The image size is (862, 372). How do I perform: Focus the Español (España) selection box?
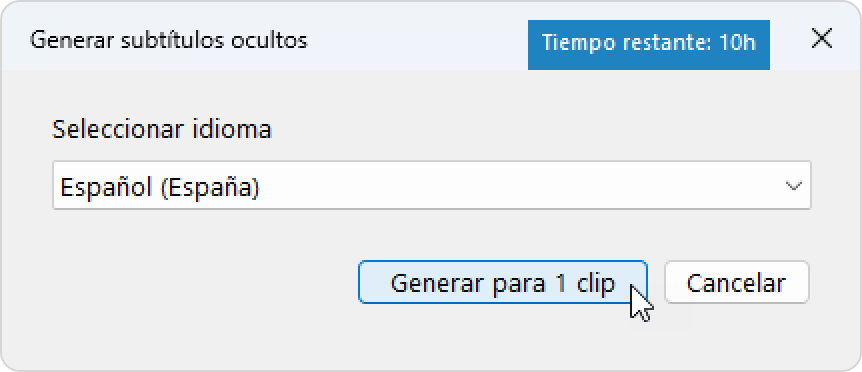432,185
